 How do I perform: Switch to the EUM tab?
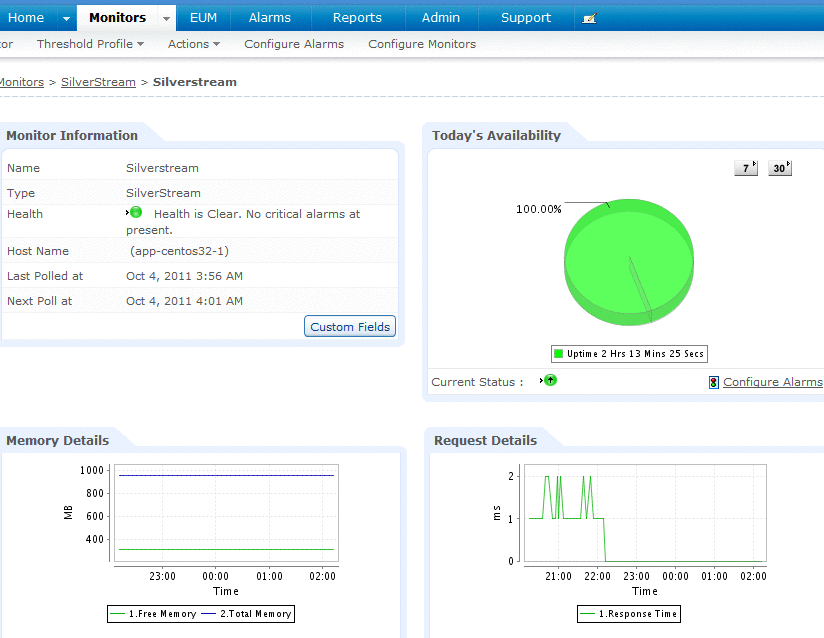203,17
